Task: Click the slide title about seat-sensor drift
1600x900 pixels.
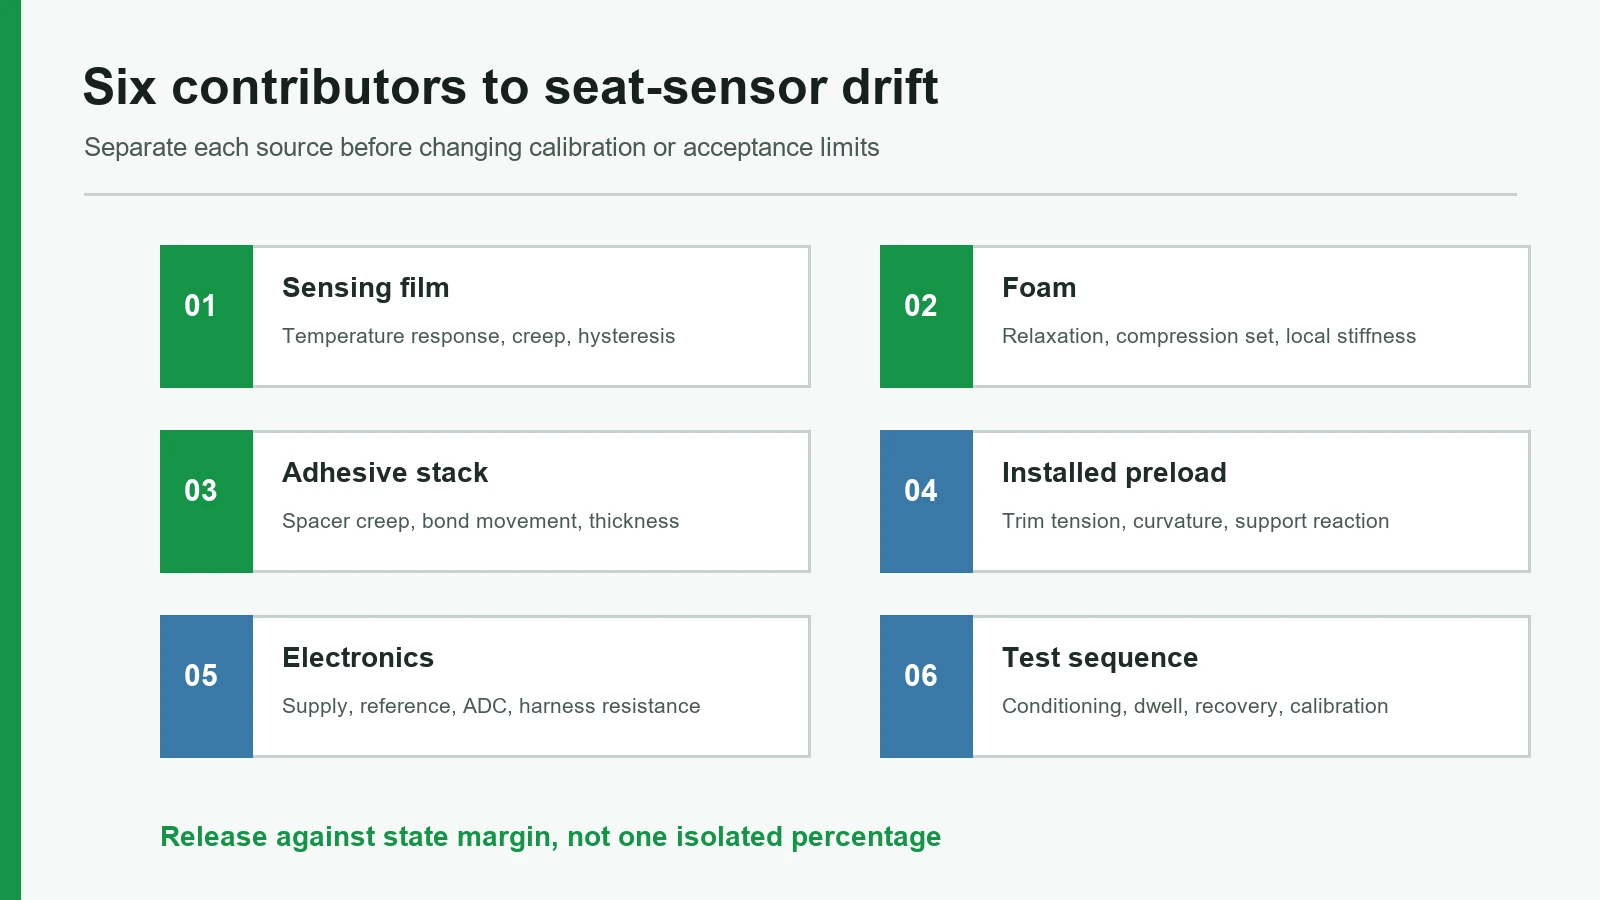Action: (x=510, y=87)
